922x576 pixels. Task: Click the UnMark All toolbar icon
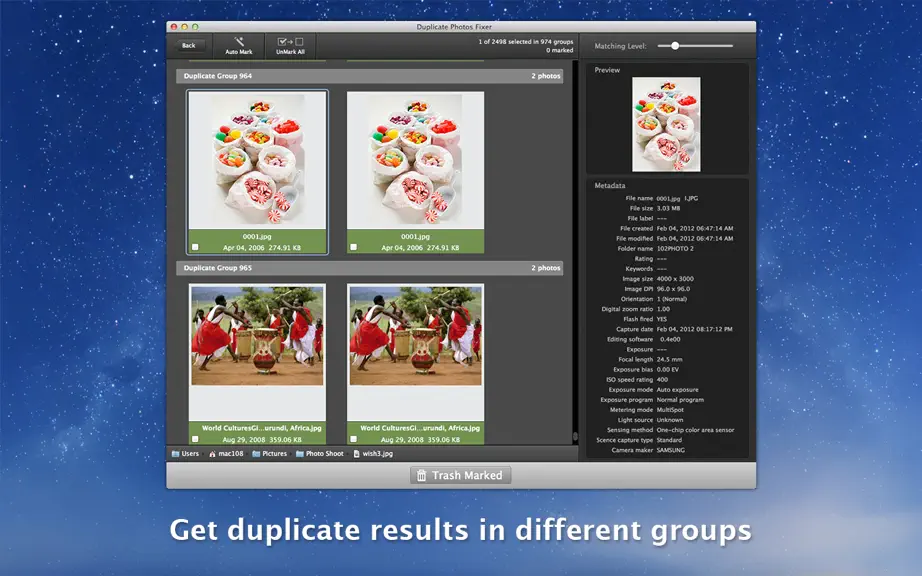[x=290, y=42]
